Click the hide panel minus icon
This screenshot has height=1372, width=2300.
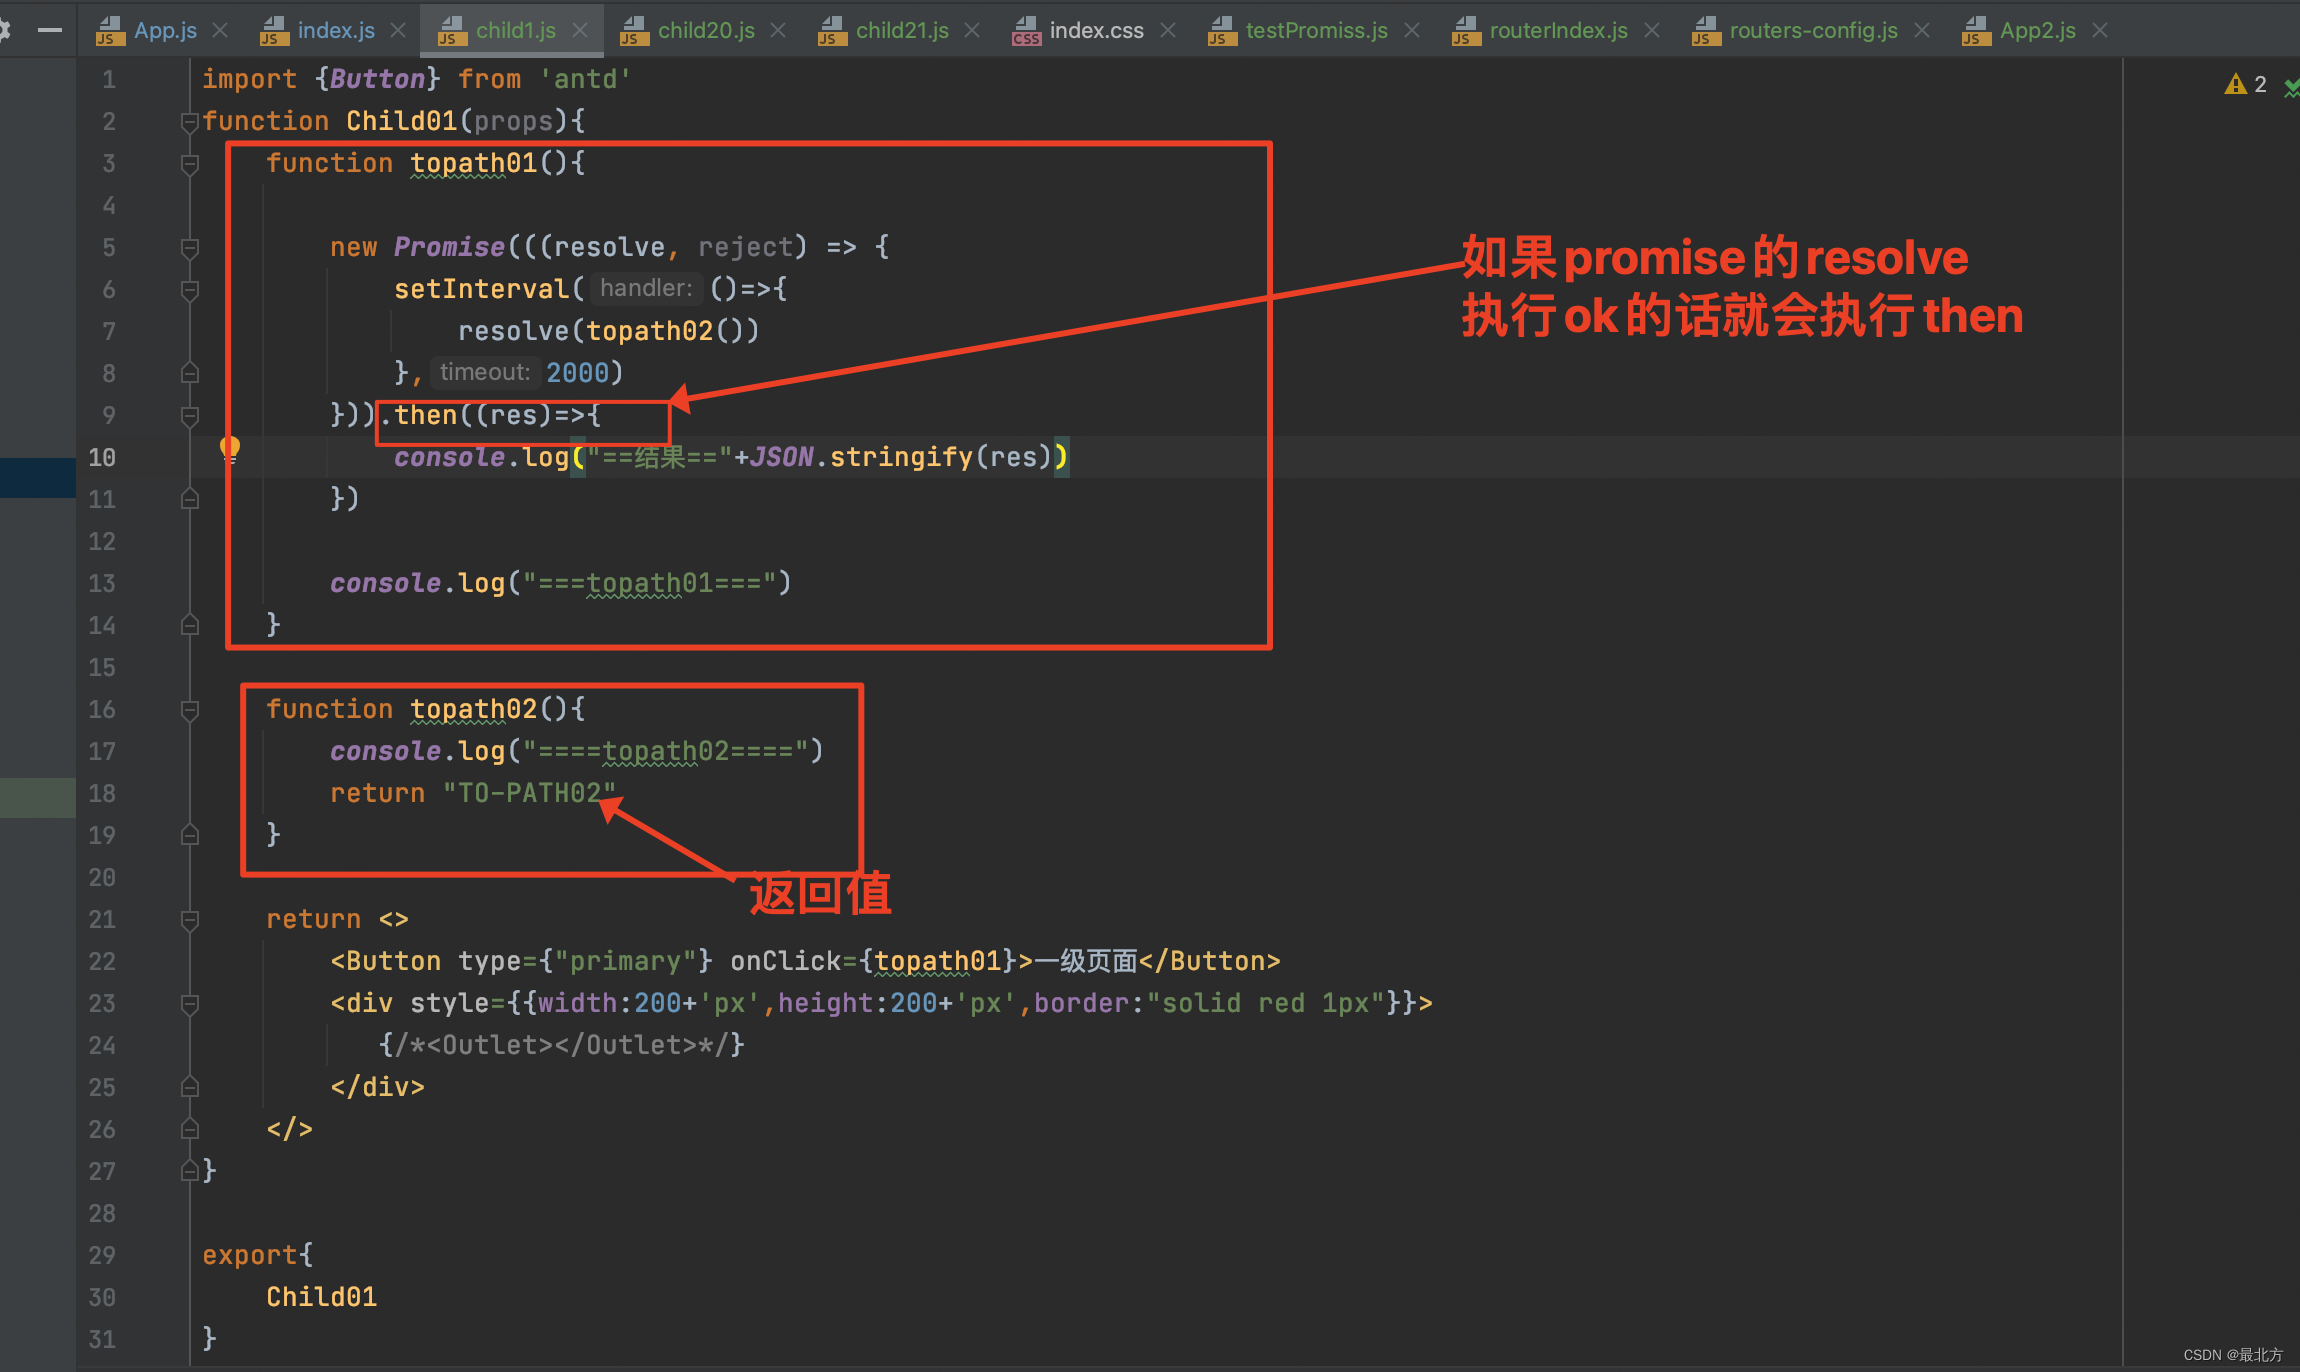49,30
